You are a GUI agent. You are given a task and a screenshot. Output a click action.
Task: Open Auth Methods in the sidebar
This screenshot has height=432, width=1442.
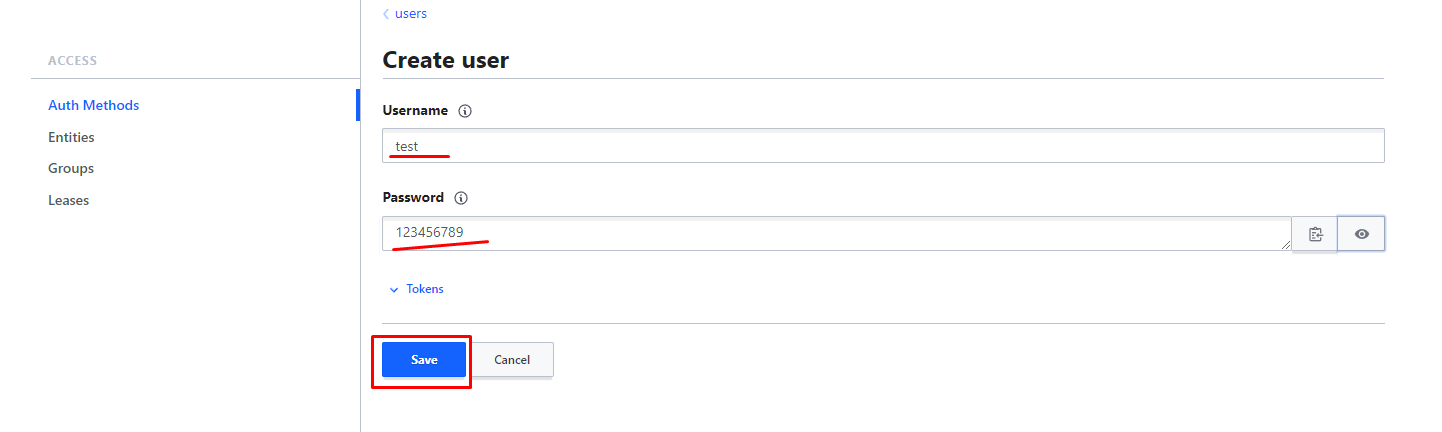[x=93, y=105]
